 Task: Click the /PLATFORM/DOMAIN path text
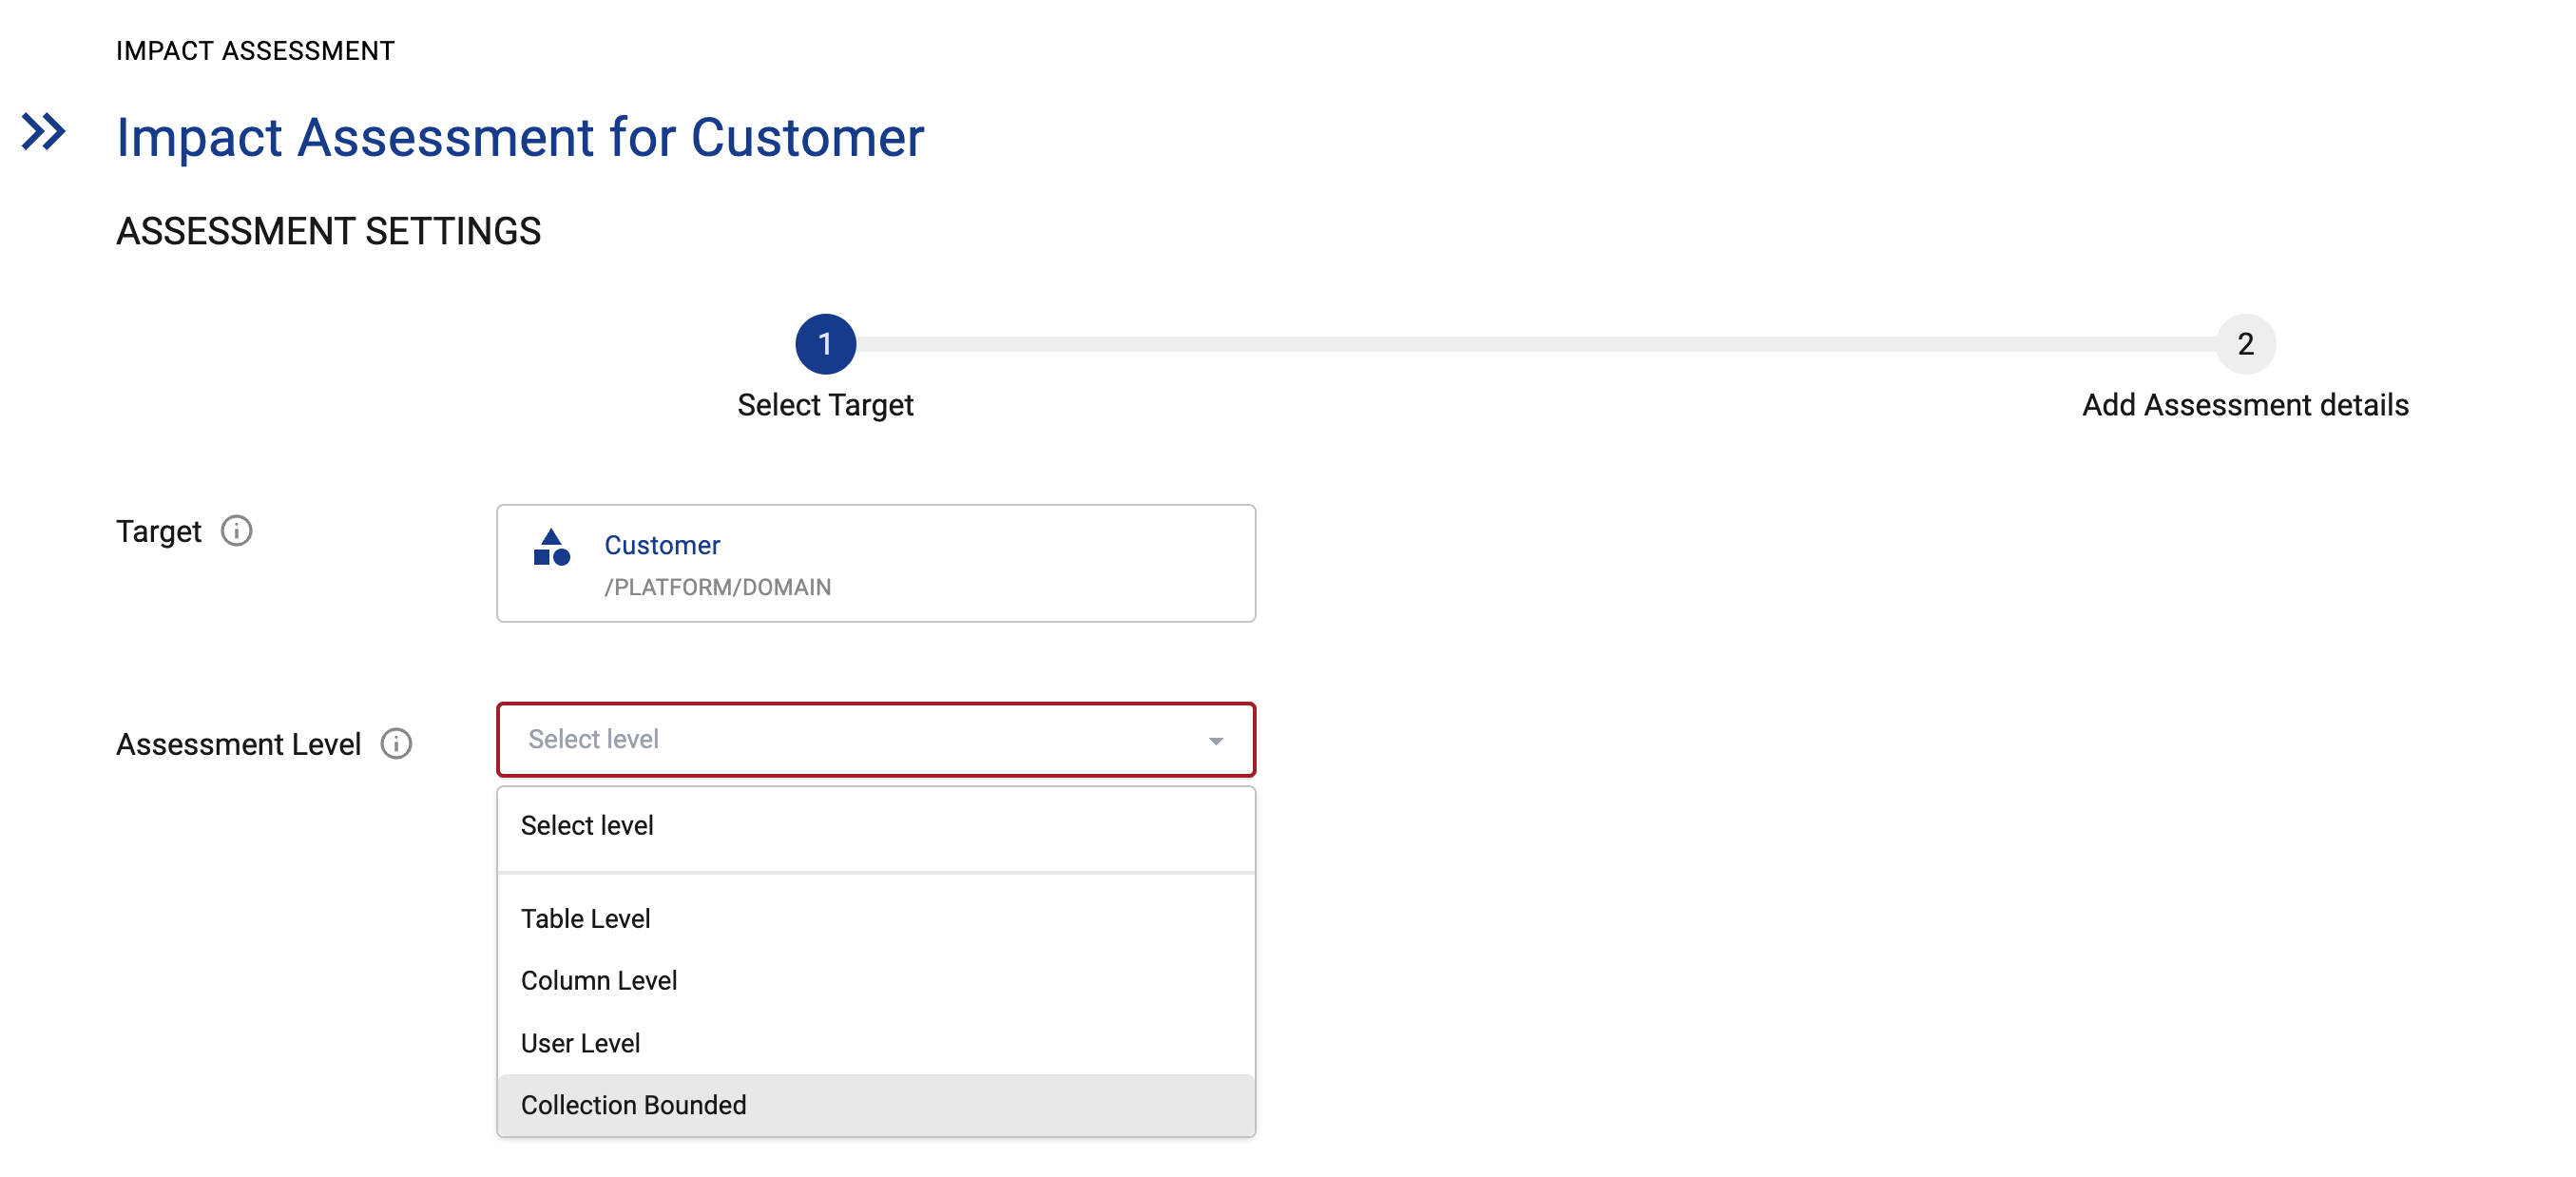pos(717,587)
